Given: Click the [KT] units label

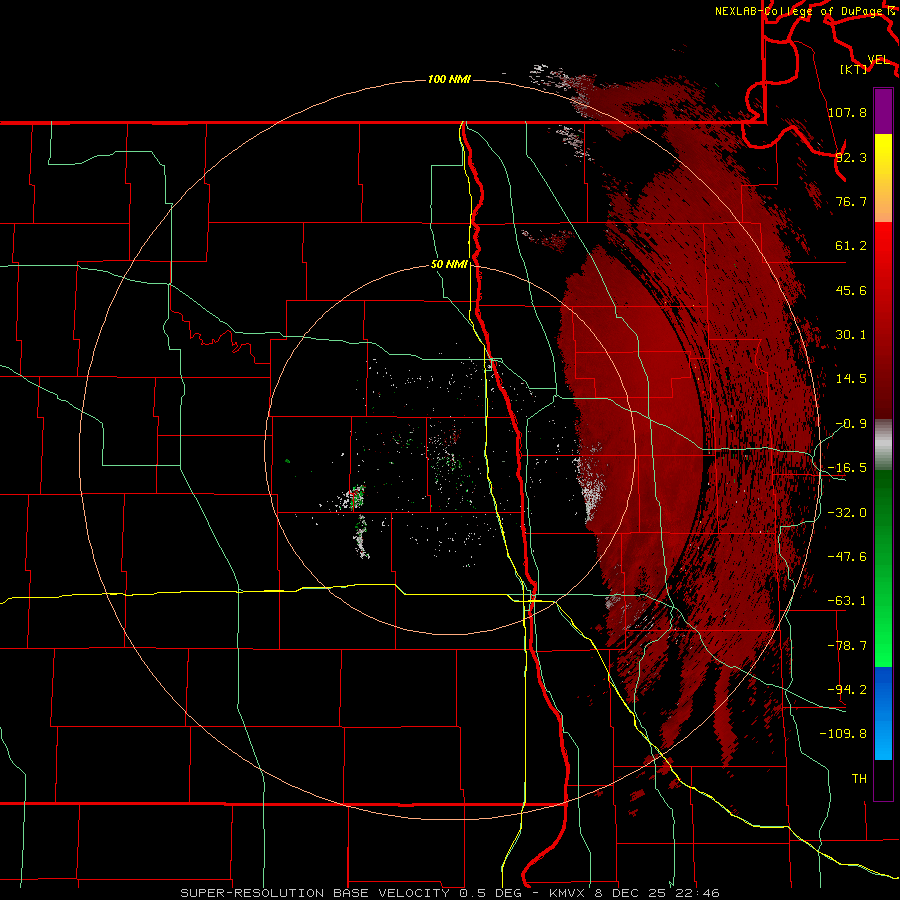Looking at the screenshot, I should pos(854,69).
